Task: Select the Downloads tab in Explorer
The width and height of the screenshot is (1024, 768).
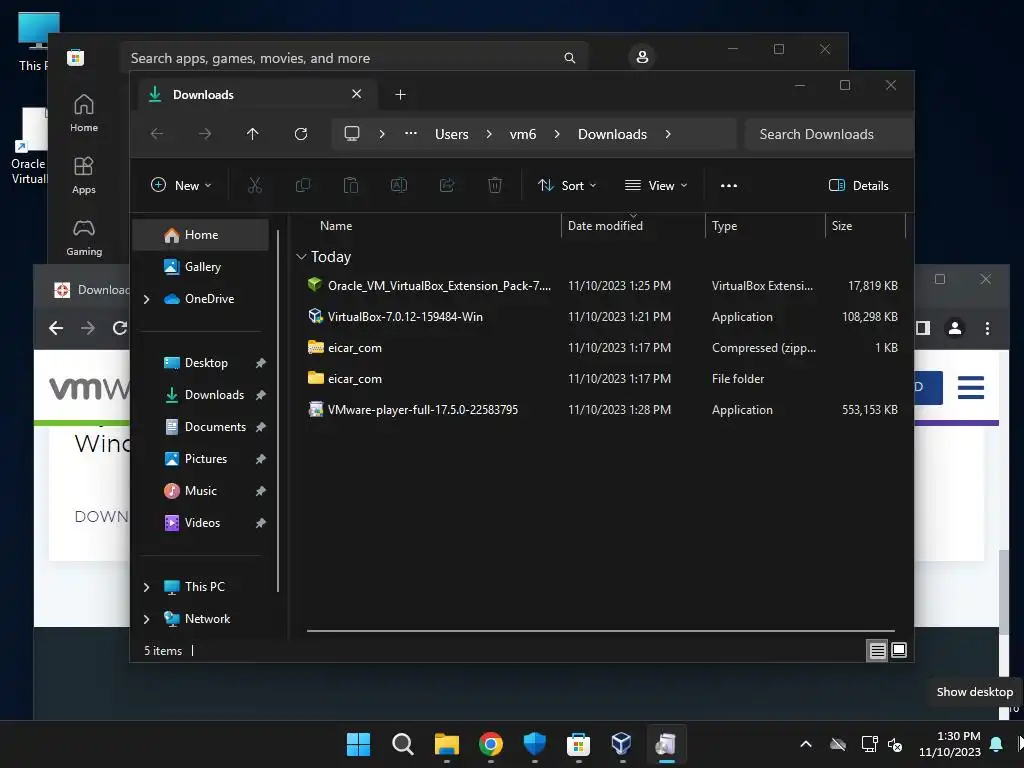Action: click(x=255, y=95)
